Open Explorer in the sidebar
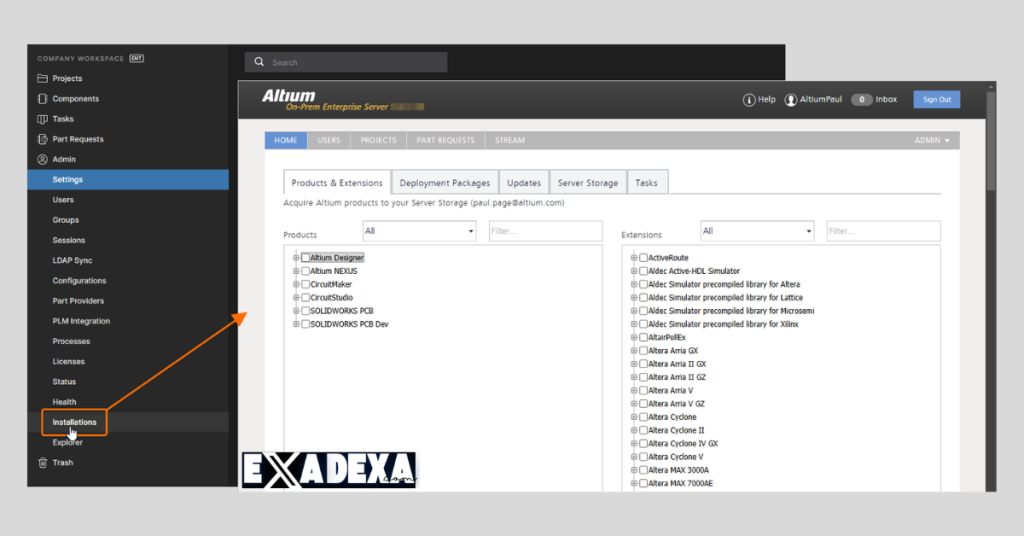Viewport: 1024px width, 536px height. point(68,443)
